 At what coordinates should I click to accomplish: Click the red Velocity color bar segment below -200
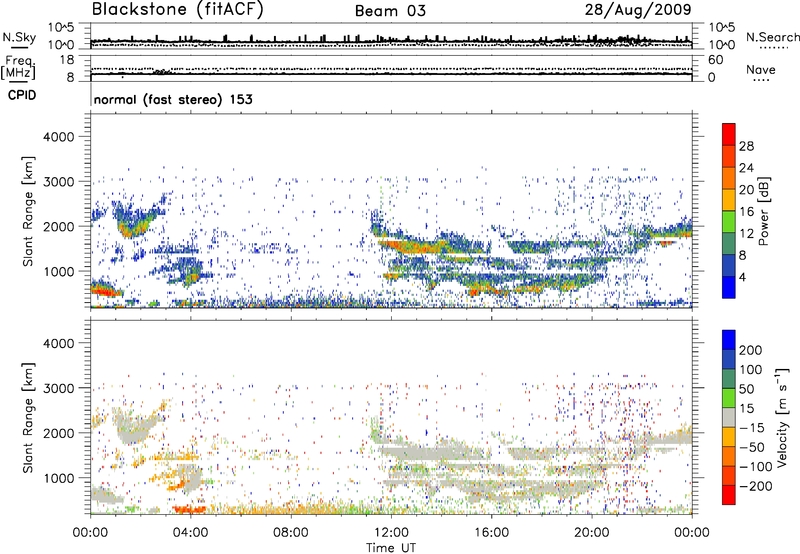(729, 495)
